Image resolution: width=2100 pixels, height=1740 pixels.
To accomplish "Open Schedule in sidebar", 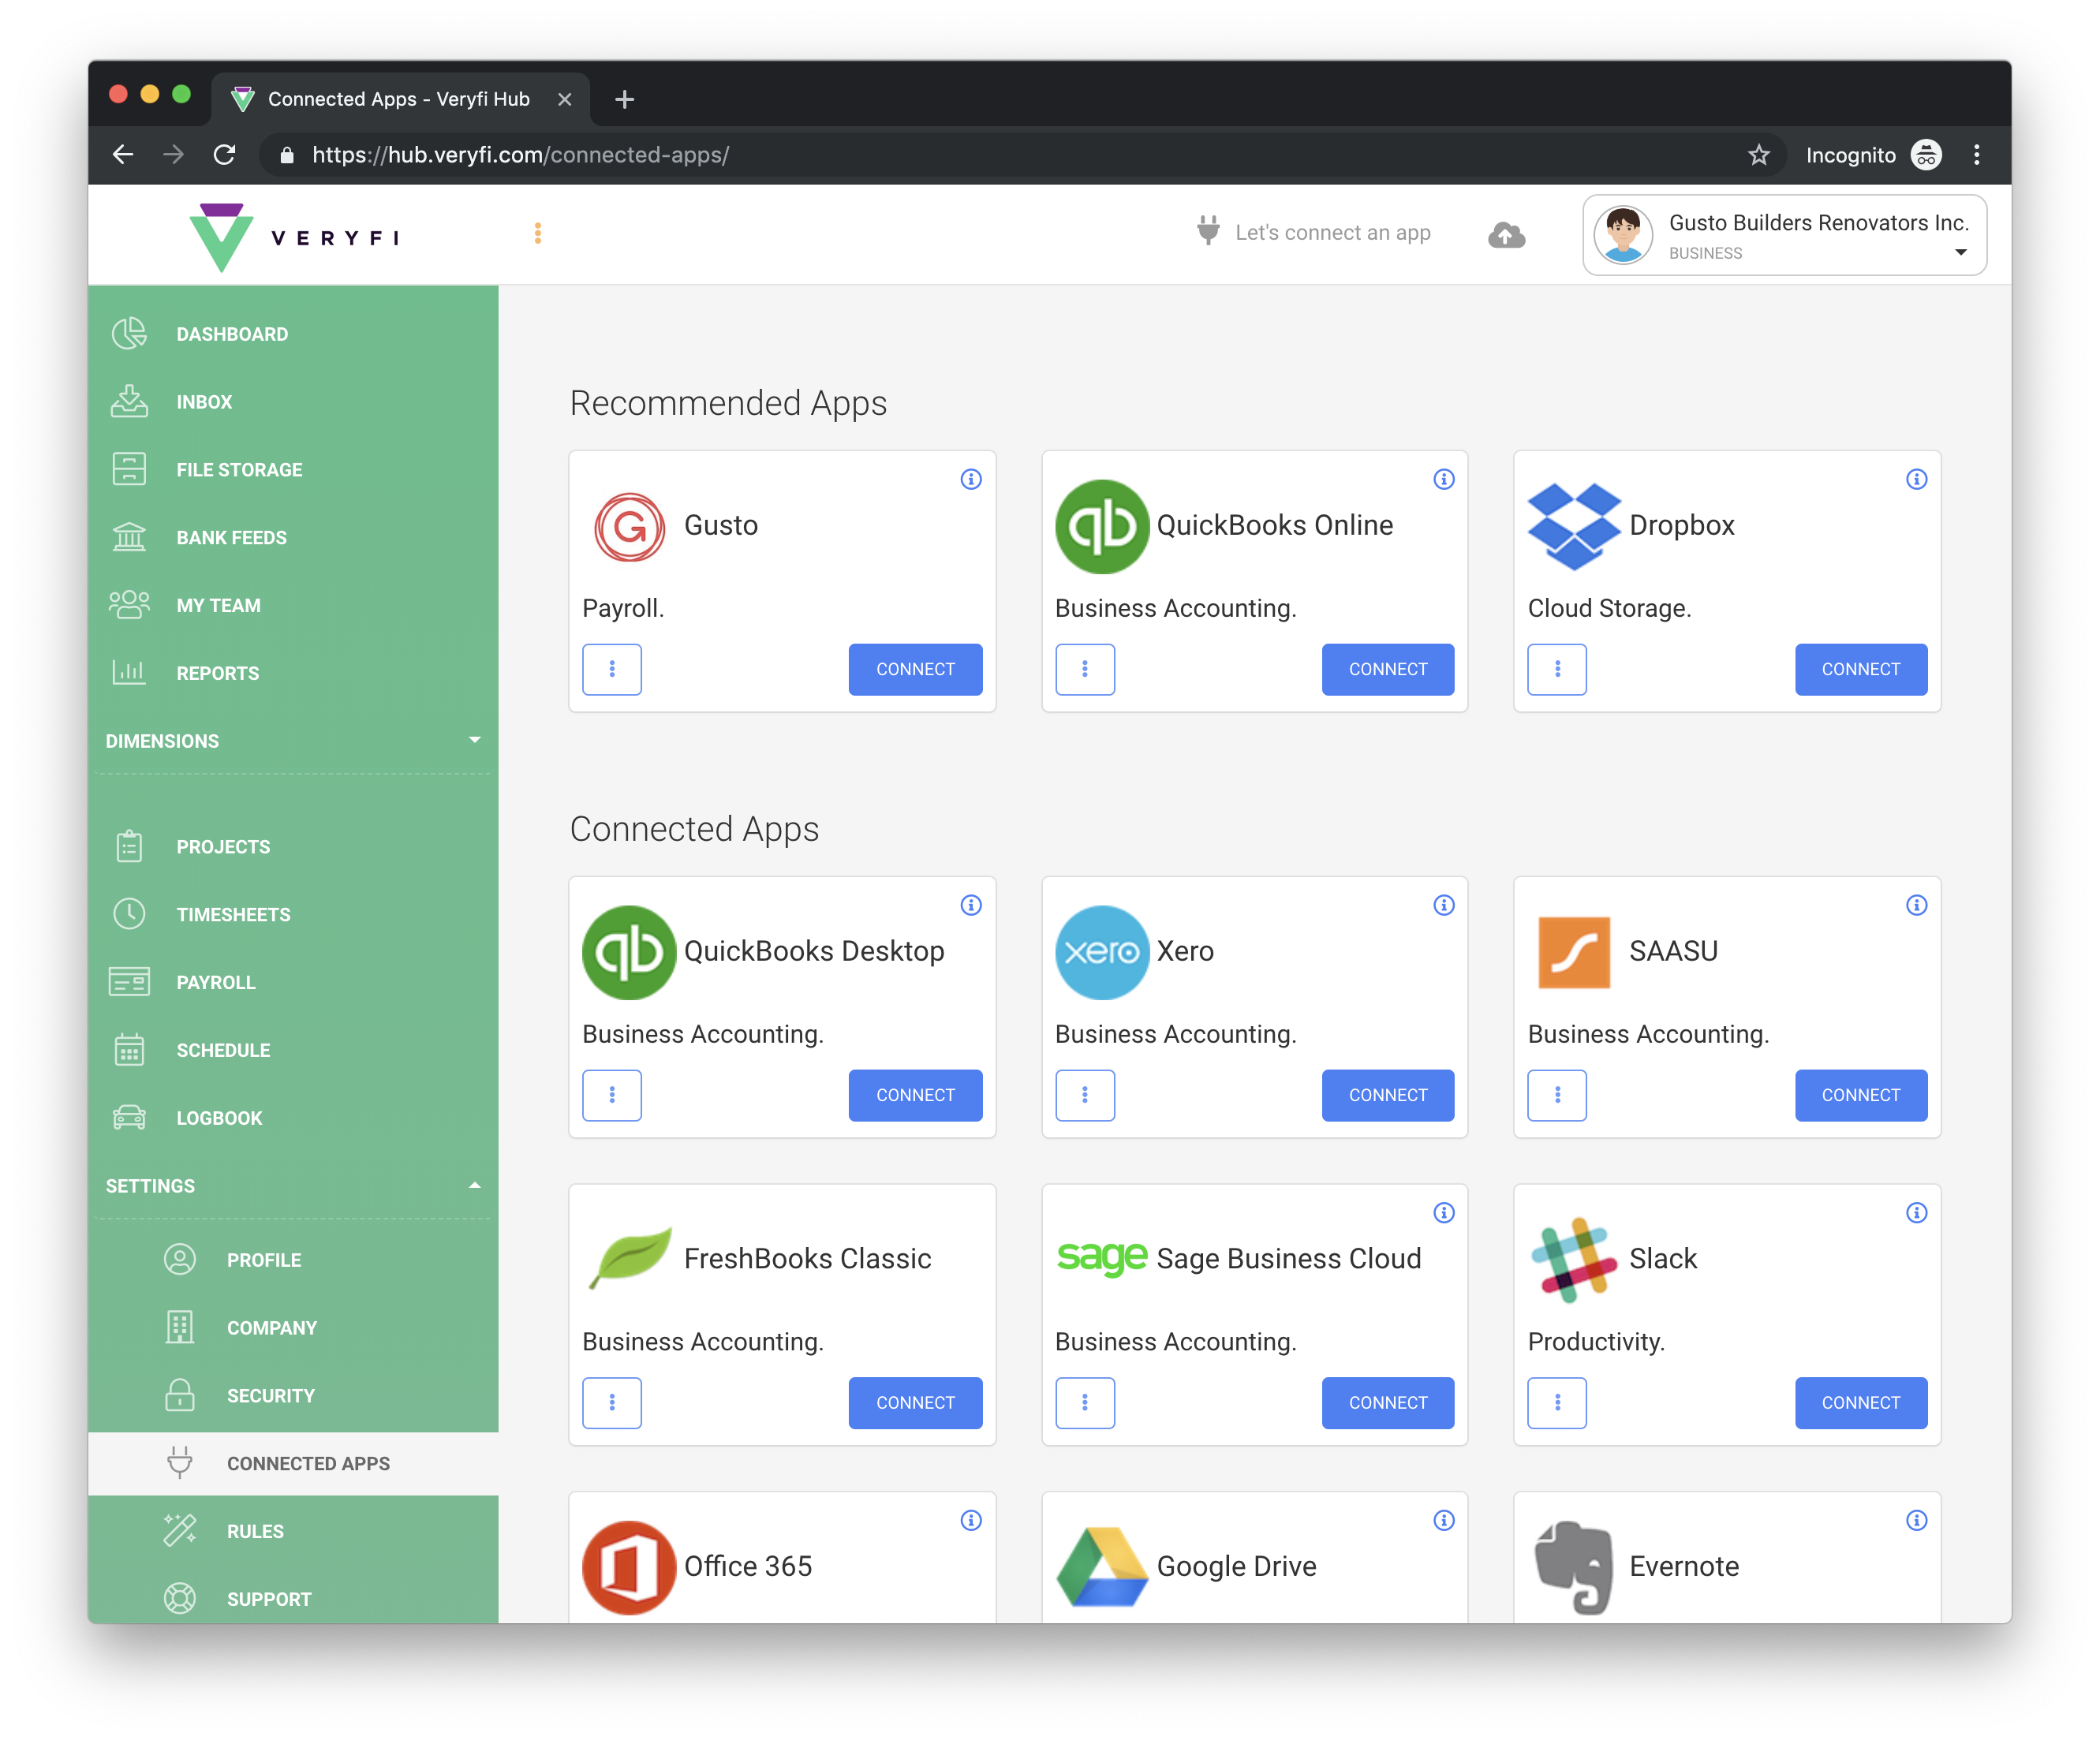I will pos(292,1051).
